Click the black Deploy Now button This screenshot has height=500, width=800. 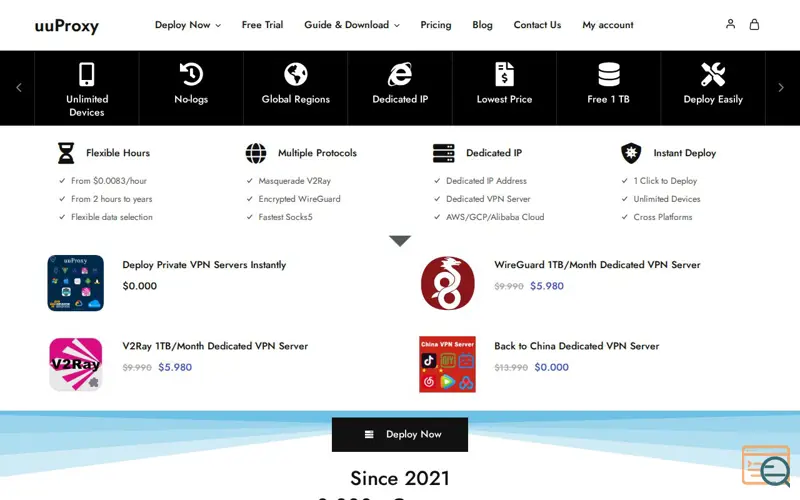(x=400, y=434)
